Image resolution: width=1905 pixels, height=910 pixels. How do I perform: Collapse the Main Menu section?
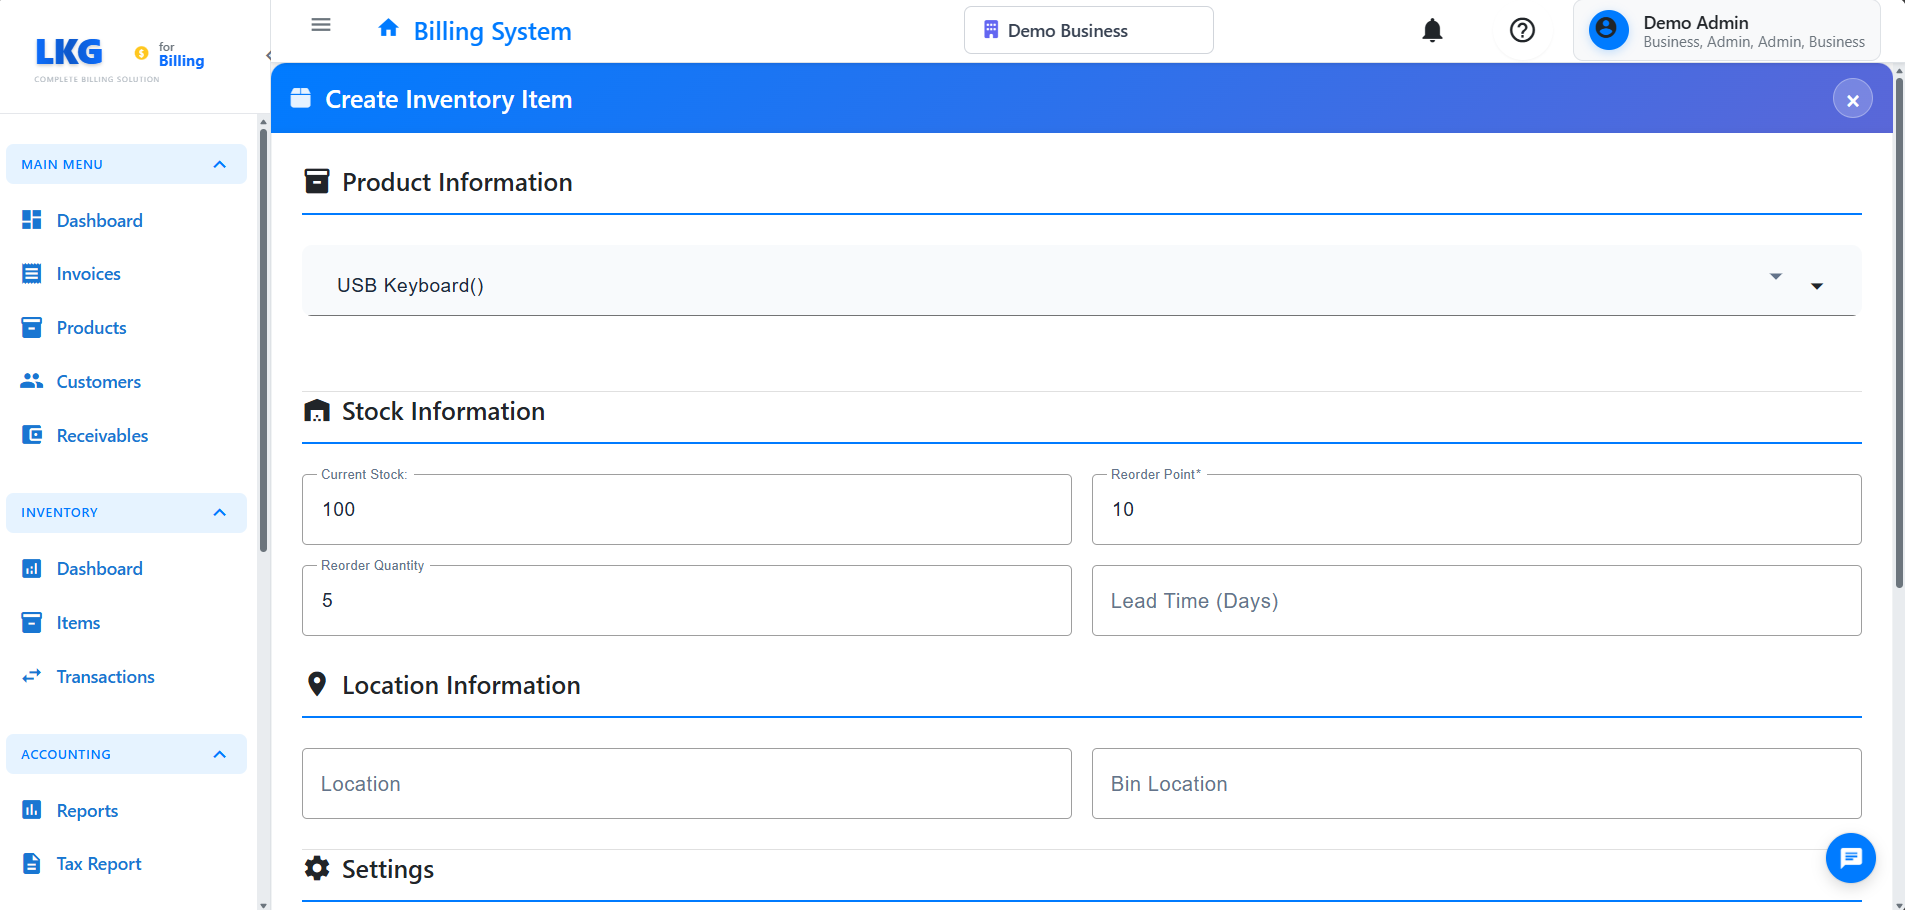click(x=219, y=165)
